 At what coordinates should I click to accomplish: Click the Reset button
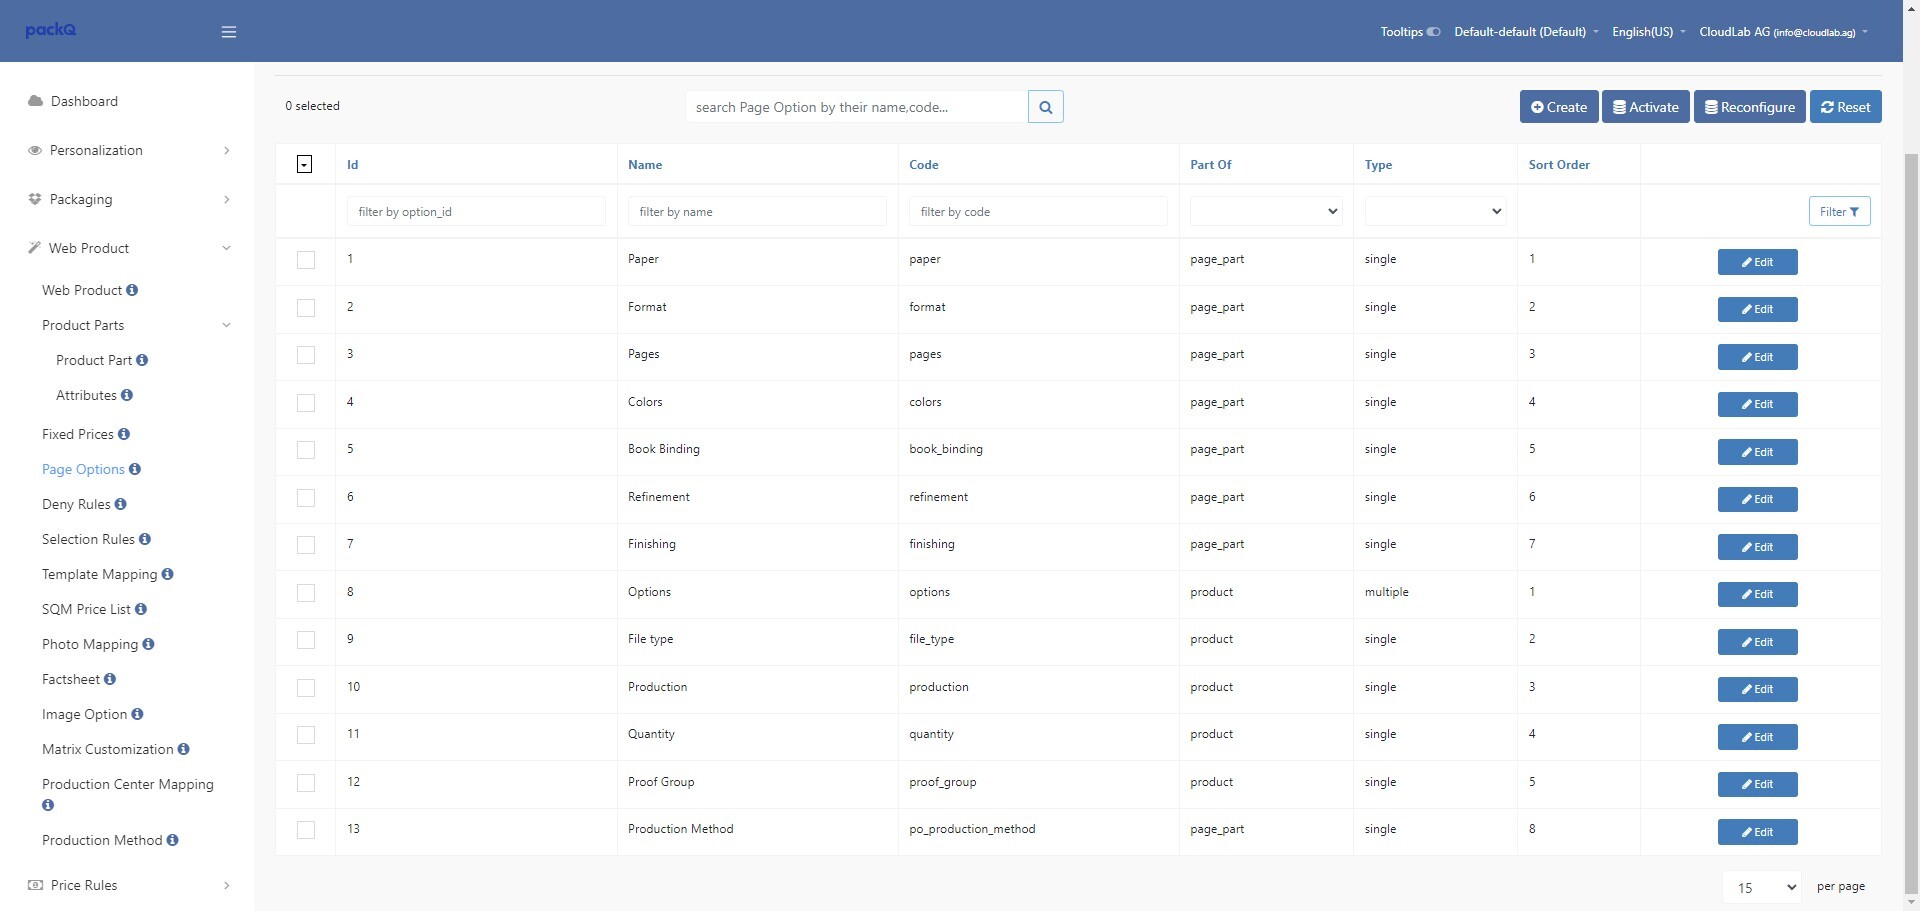point(1846,107)
